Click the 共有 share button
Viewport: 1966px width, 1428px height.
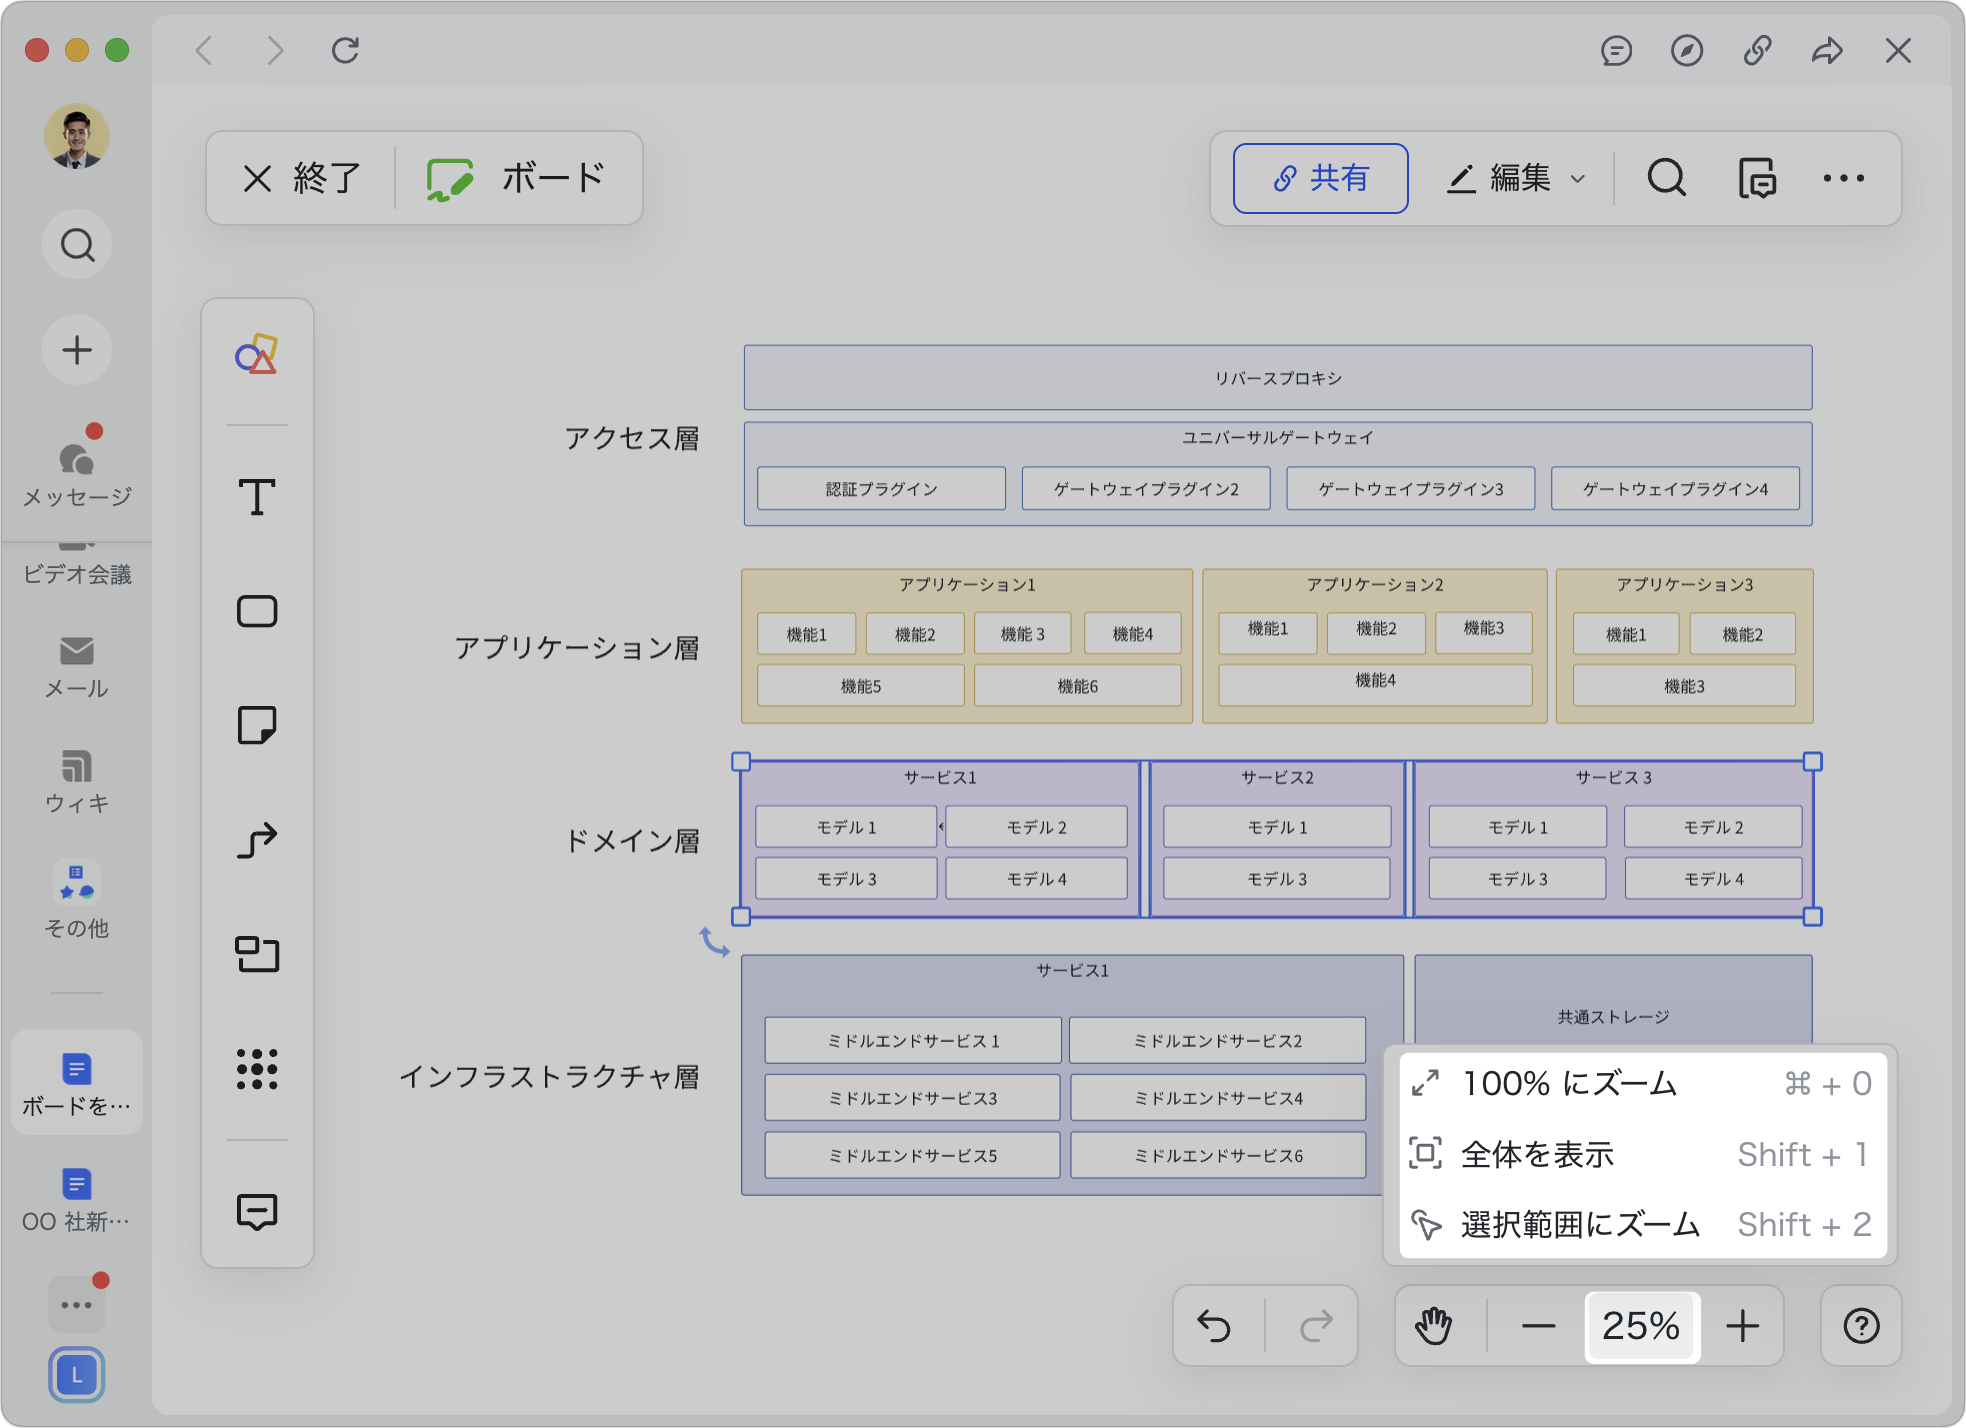(x=1320, y=179)
